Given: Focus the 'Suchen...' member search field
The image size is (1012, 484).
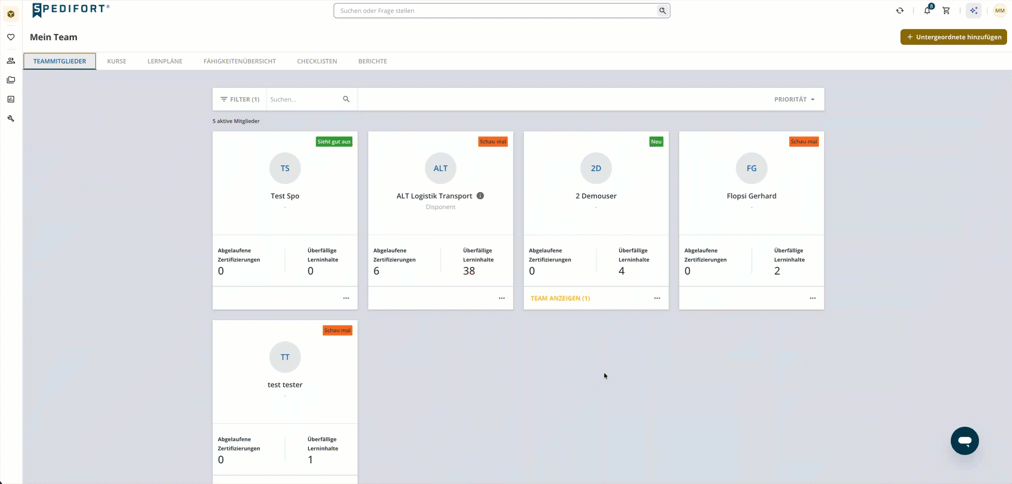Looking at the screenshot, I should pos(305,99).
